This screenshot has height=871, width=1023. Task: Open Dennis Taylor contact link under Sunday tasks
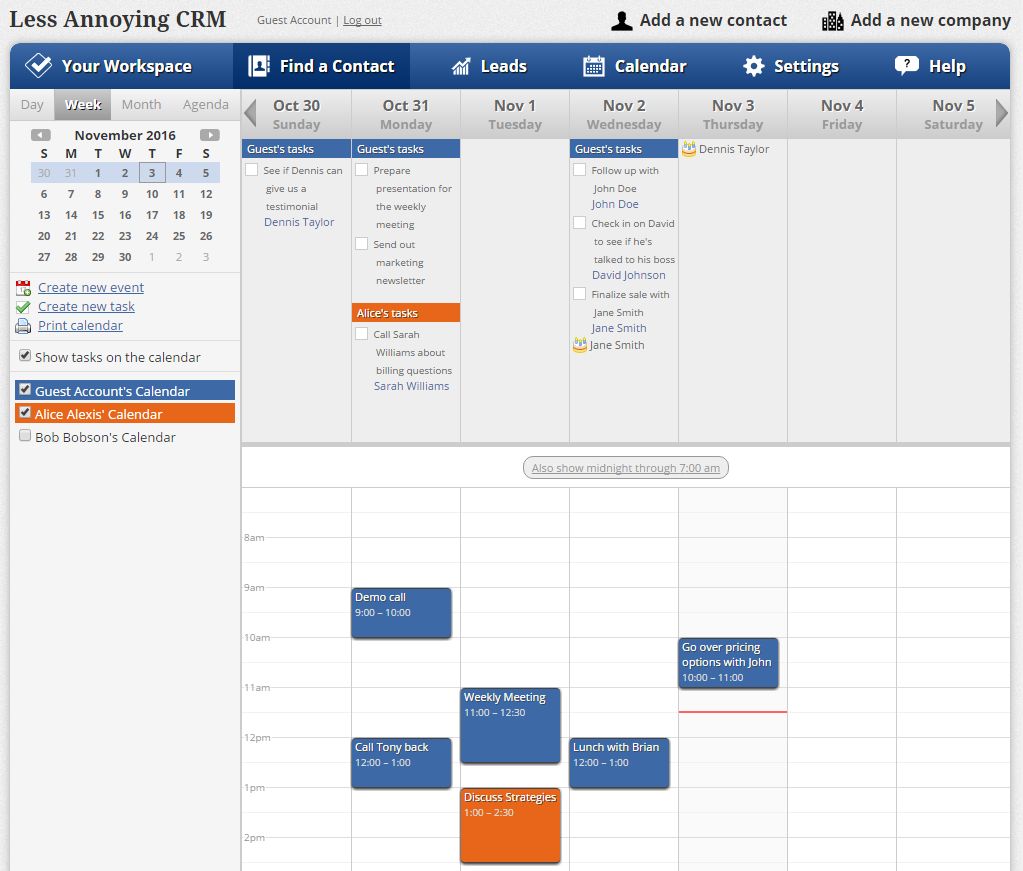pyautogui.click(x=299, y=222)
